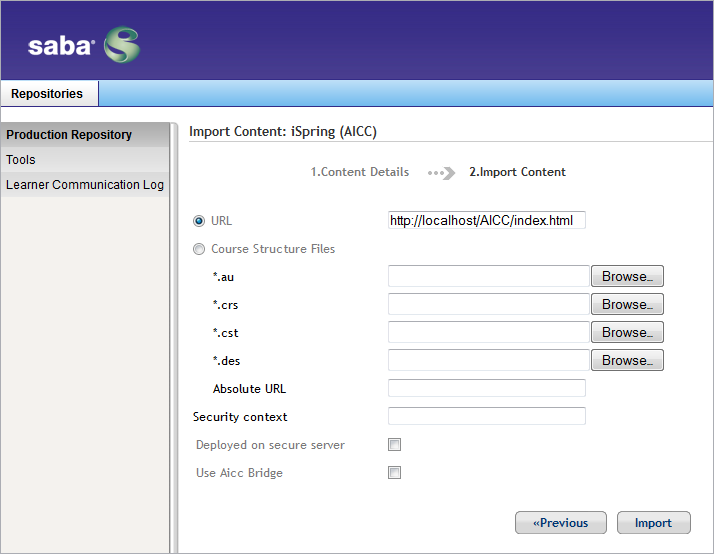The width and height of the screenshot is (714, 554).
Task: Check the Use Aicc Bridge option
Action: [394, 473]
